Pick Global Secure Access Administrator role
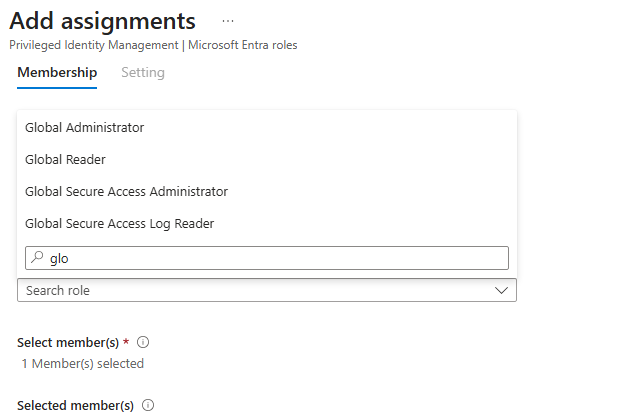The image size is (638, 419). (x=127, y=191)
